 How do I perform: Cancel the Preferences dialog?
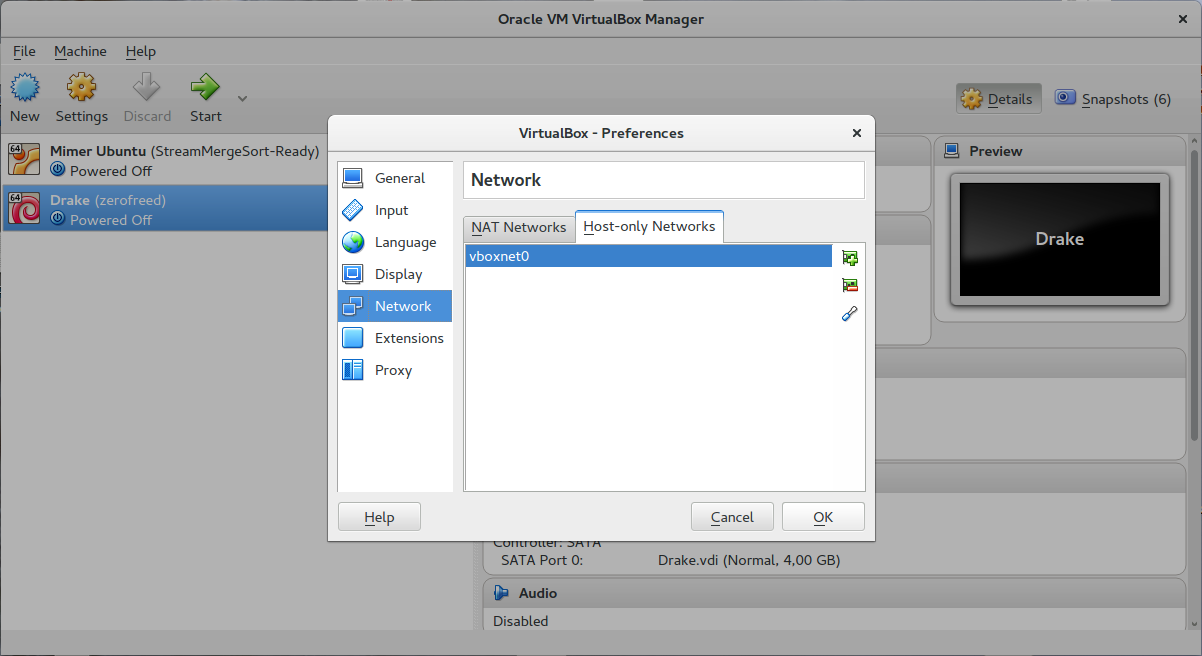732,517
